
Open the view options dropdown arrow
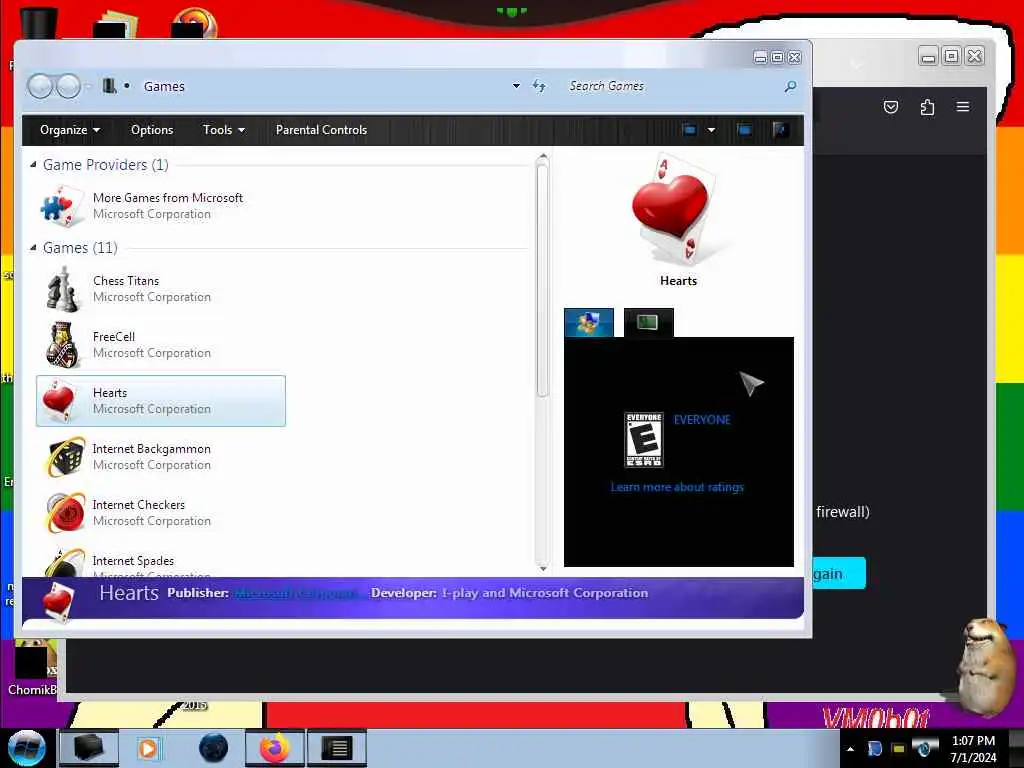(711, 130)
